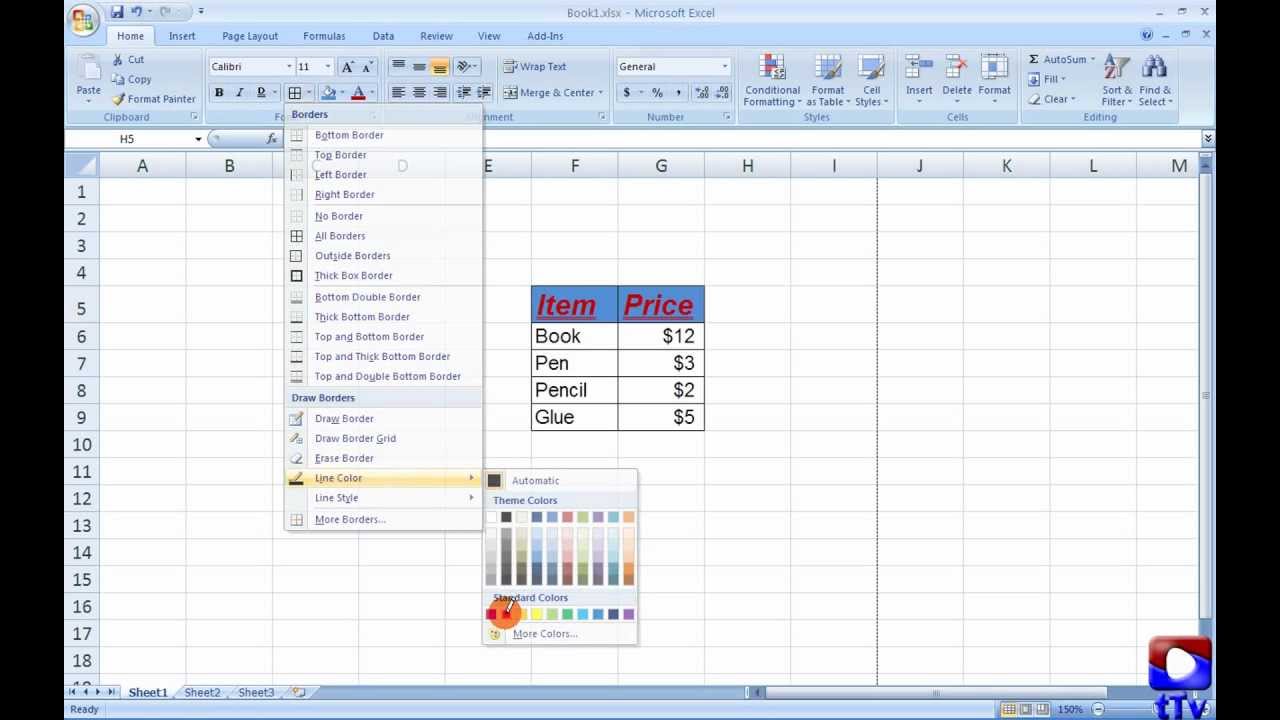Expand the Merge & Center dropdown arrow
This screenshot has height=720, width=1280.
click(600, 93)
